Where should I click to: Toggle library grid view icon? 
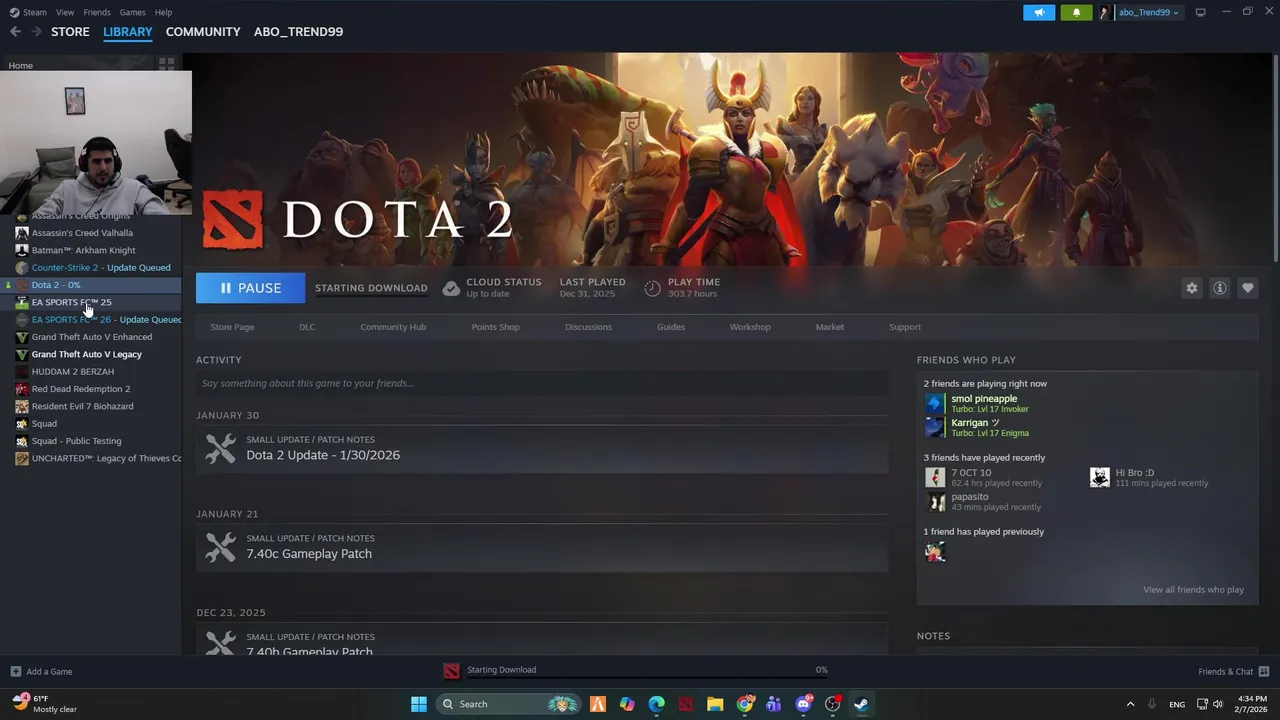(166, 64)
